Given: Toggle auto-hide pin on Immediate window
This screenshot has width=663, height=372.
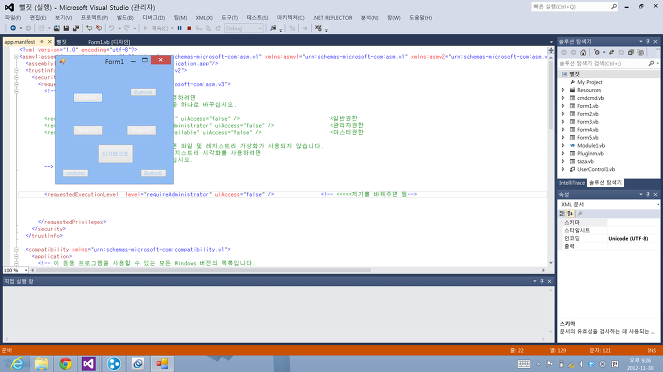Looking at the screenshot, I should point(542,281).
